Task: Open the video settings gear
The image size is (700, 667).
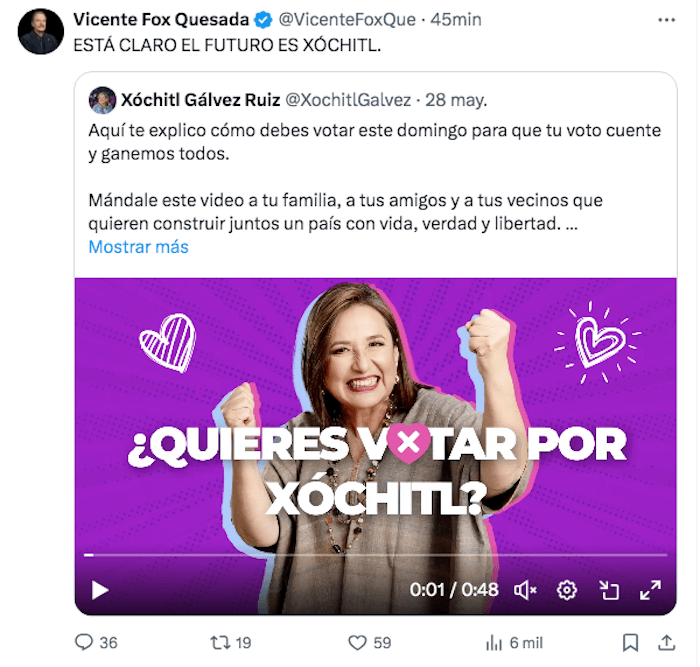Action: (567, 590)
